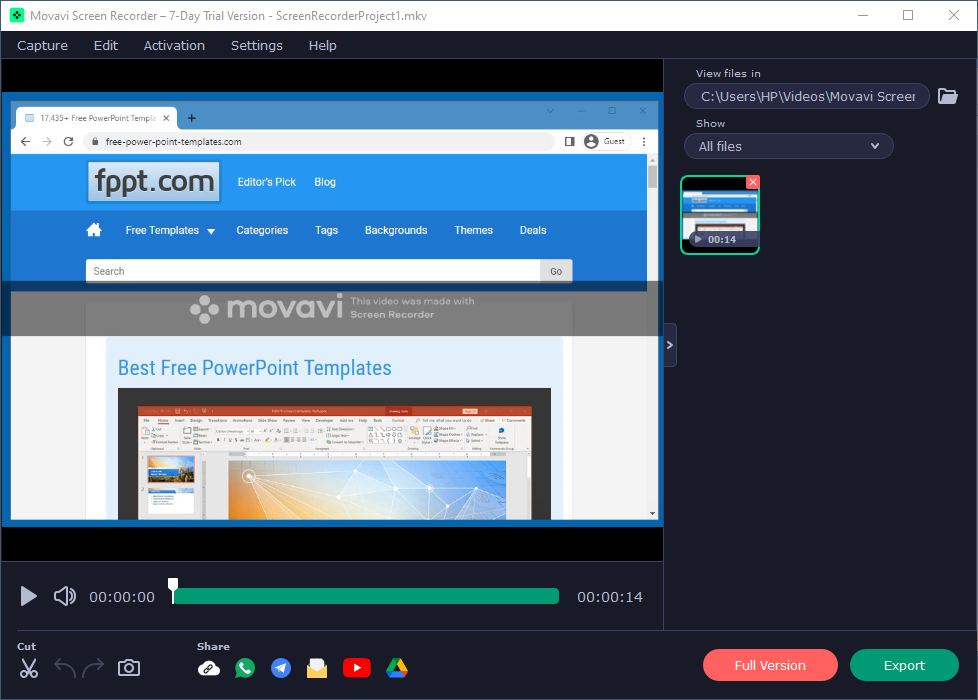Minimize the Movavi Screen Recorder window
This screenshot has height=700, width=978.
coord(863,16)
